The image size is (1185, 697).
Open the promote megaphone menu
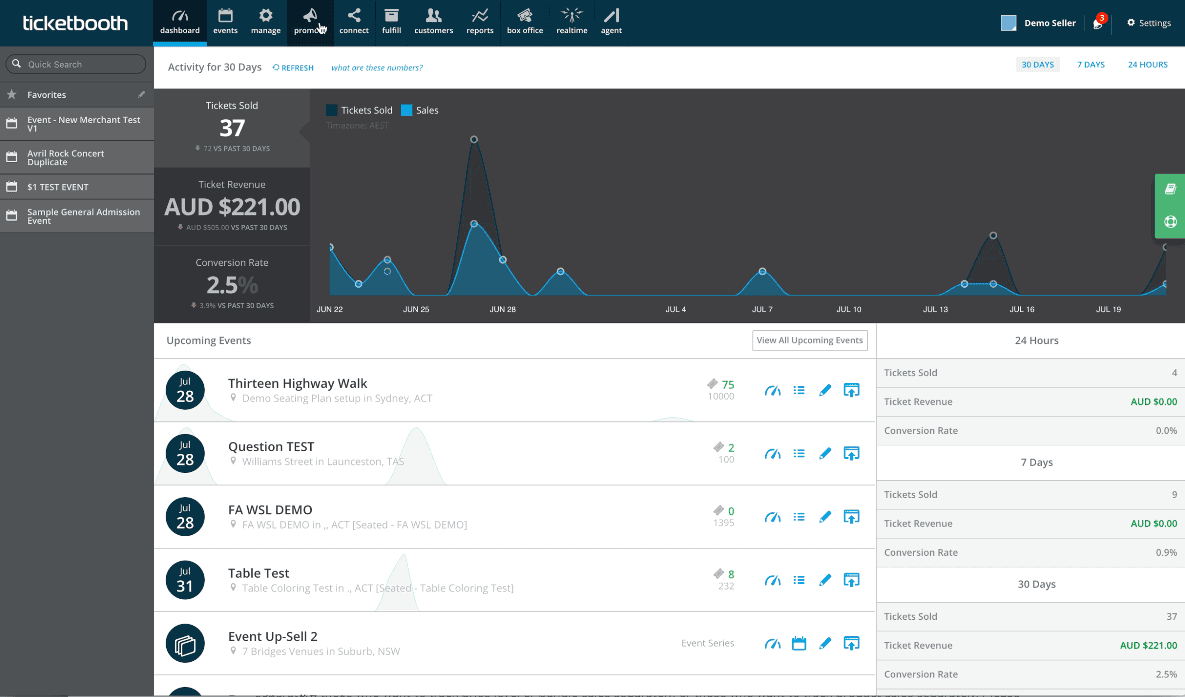tap(309, 21)
